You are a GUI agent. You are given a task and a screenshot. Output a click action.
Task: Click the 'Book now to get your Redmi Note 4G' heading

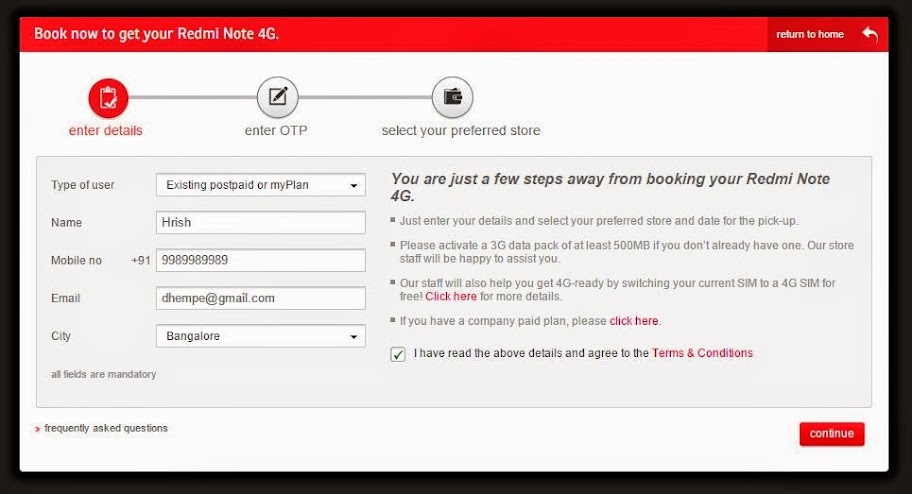[156, 34]
